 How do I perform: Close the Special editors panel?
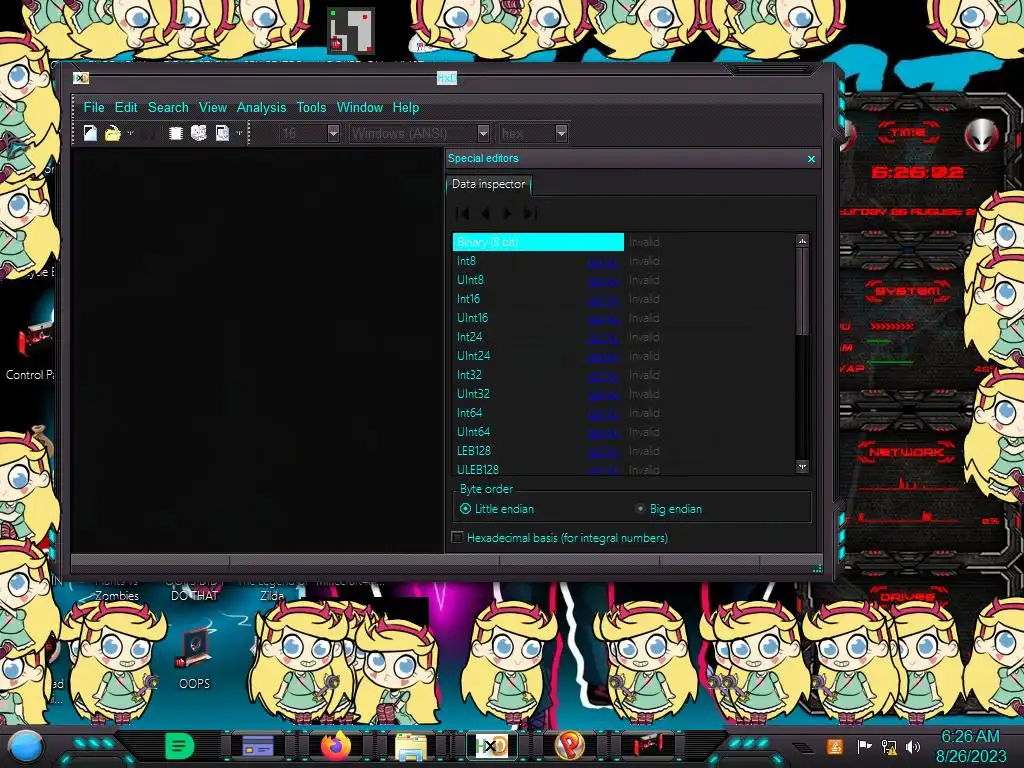click(x=811, y=159)
